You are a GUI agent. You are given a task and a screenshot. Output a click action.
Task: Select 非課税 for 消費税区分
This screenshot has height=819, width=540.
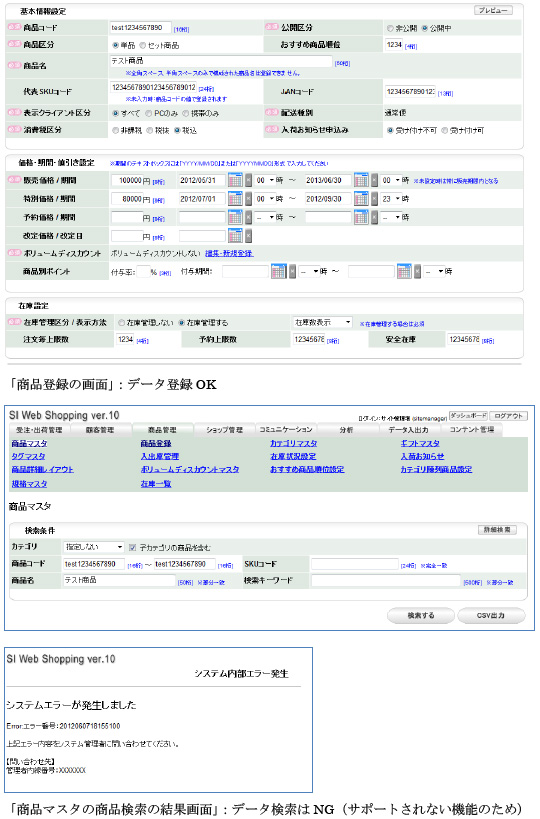(115, 131)
